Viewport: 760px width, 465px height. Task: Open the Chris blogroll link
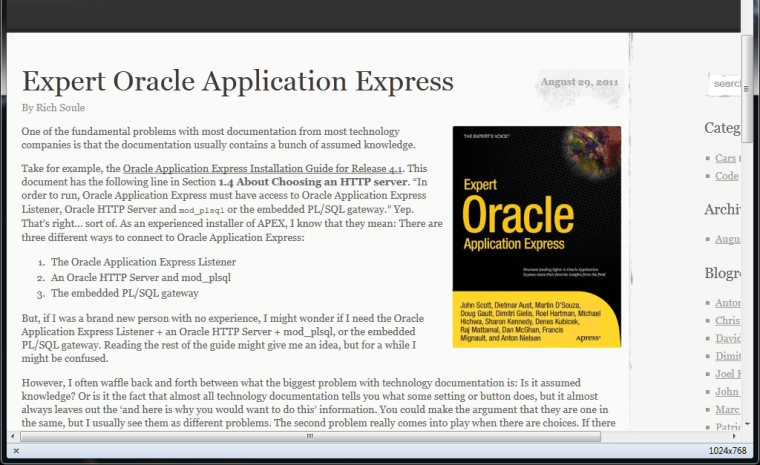(728, 321)
